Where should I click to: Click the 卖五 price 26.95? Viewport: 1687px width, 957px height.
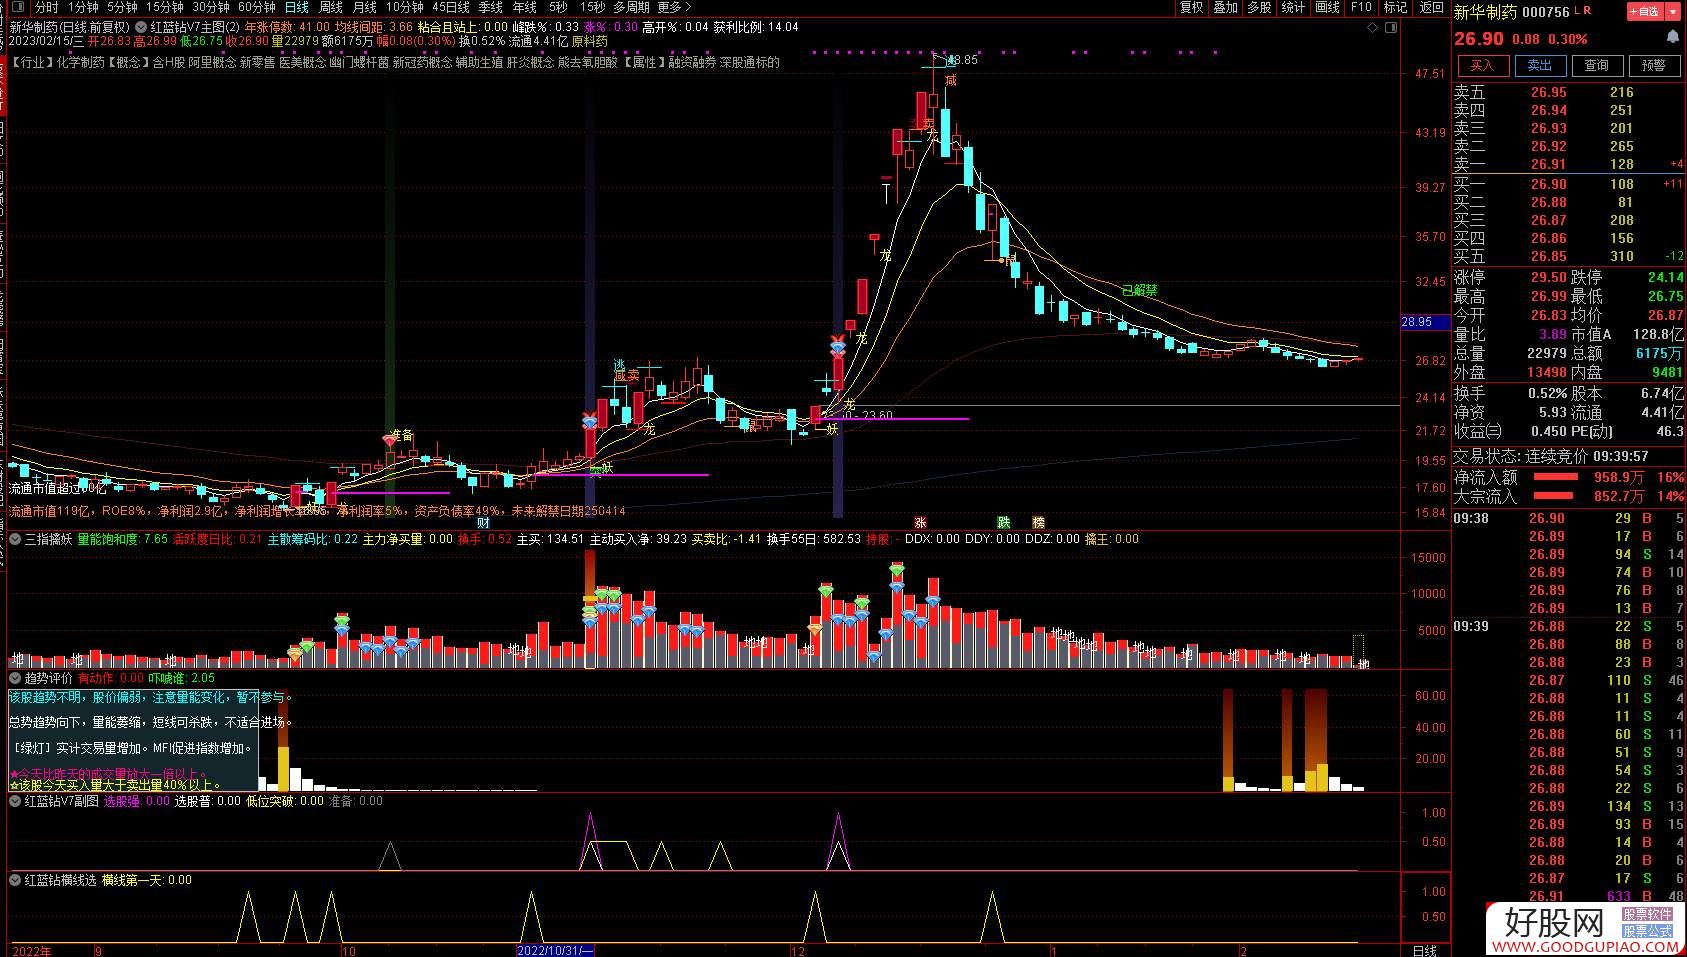point(1548,92)
